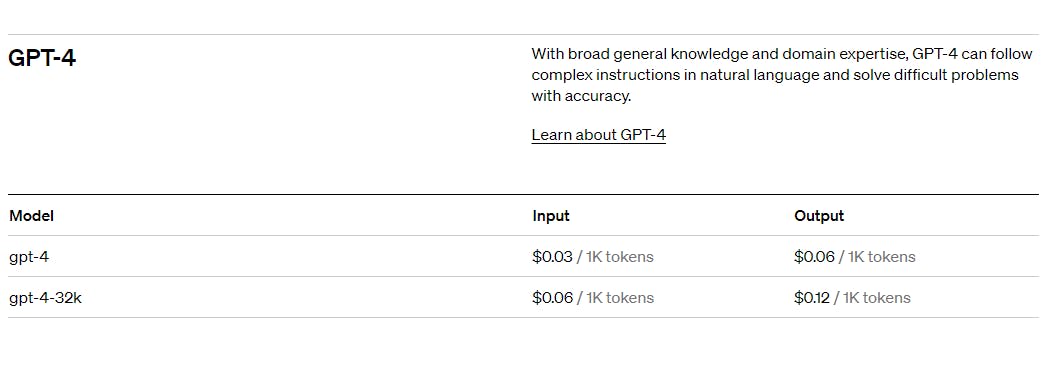Click the gpt-4 model name cell
The width and height of the screenshot is (1042, 368).
point(29,257)
